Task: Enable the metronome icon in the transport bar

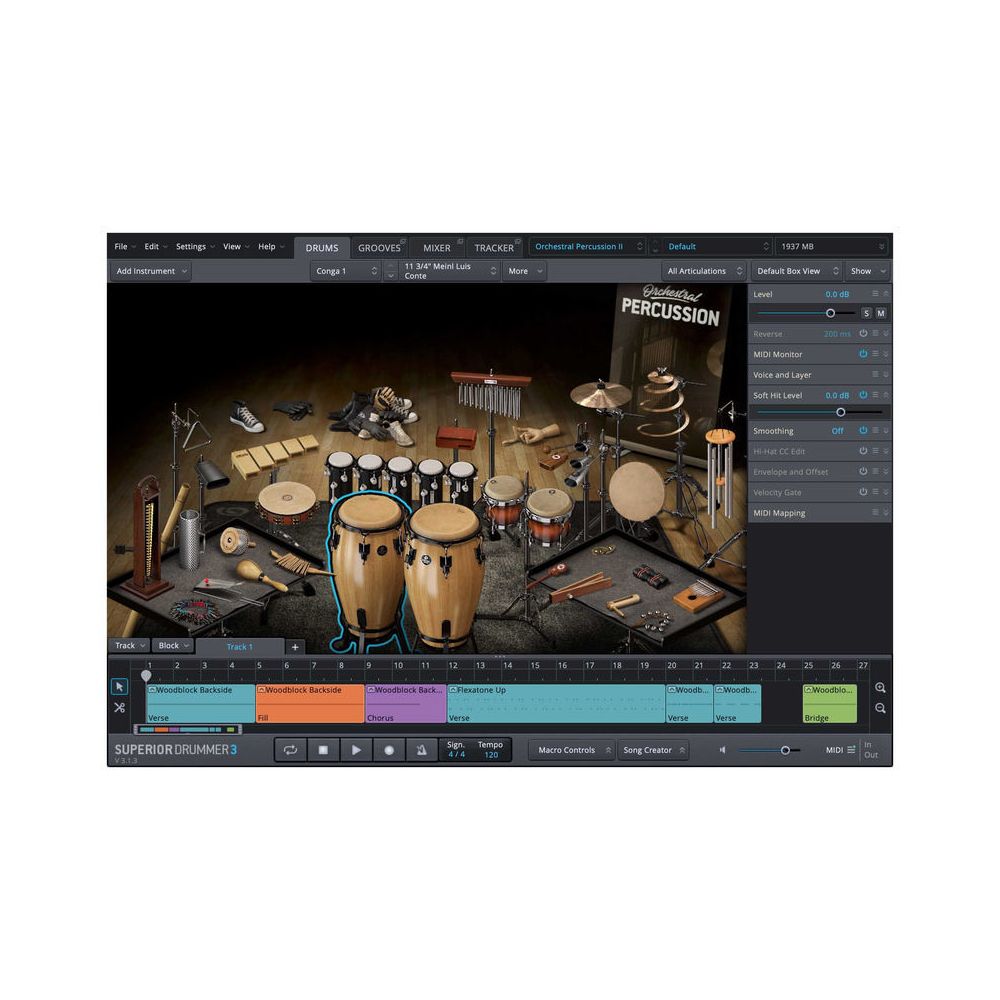Action: (422, 749)
